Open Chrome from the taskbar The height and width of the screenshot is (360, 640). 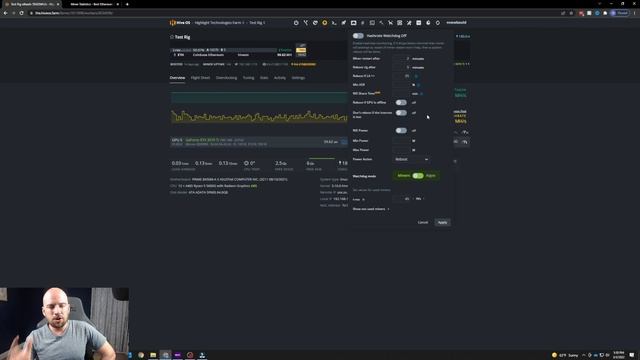pyautogui.click(x=141, y=355)
